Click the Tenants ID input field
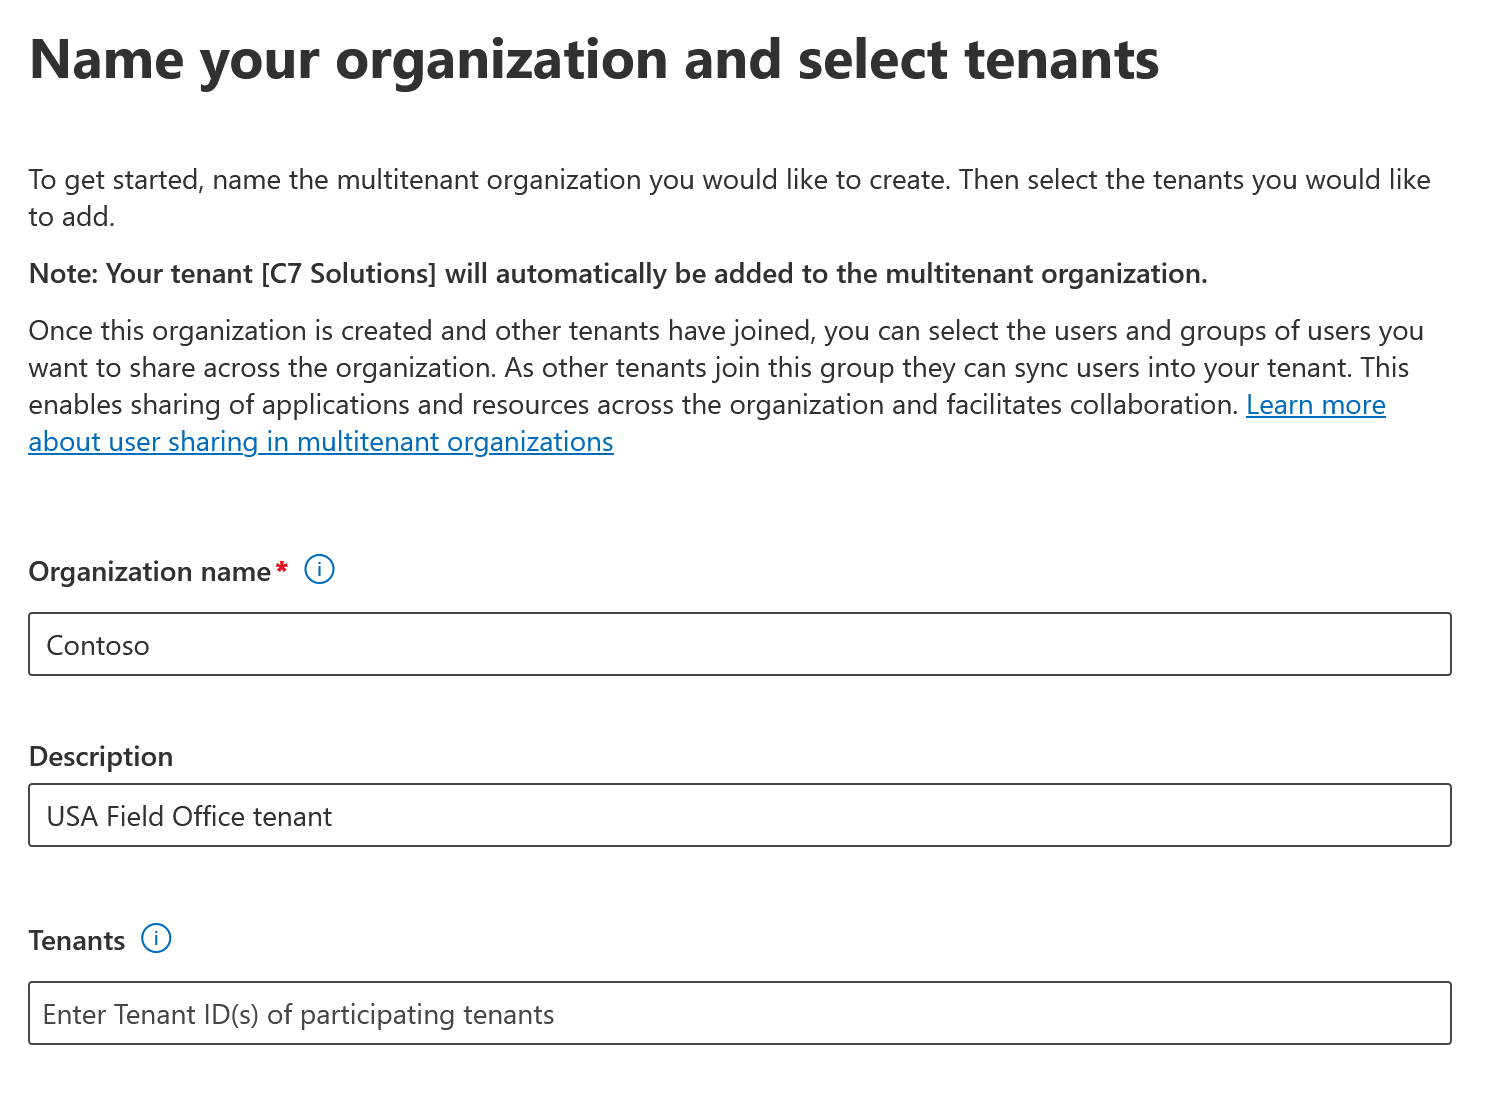The height and width of the screenshot is (1098, 1496). (x=739, y=1013)
